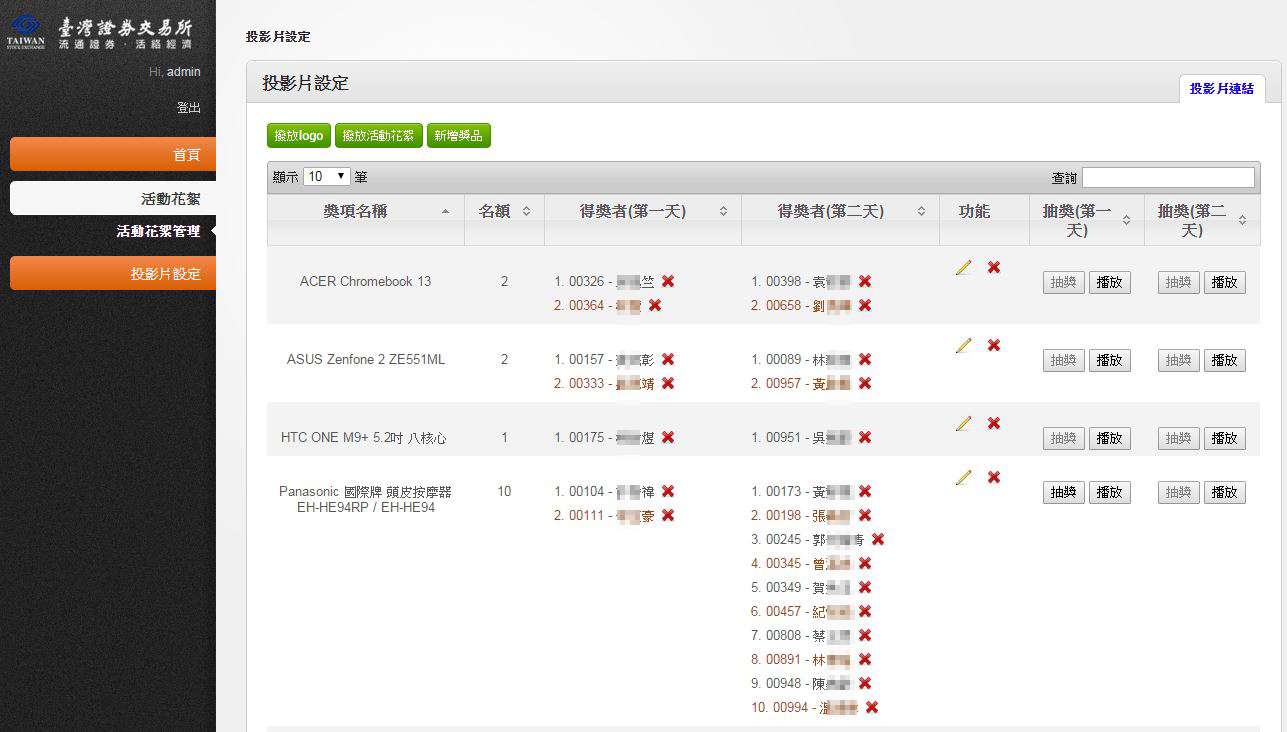This screenshot has width=1287, height=732.
Task: Remove second-day winner 00457
Action: 865,611
